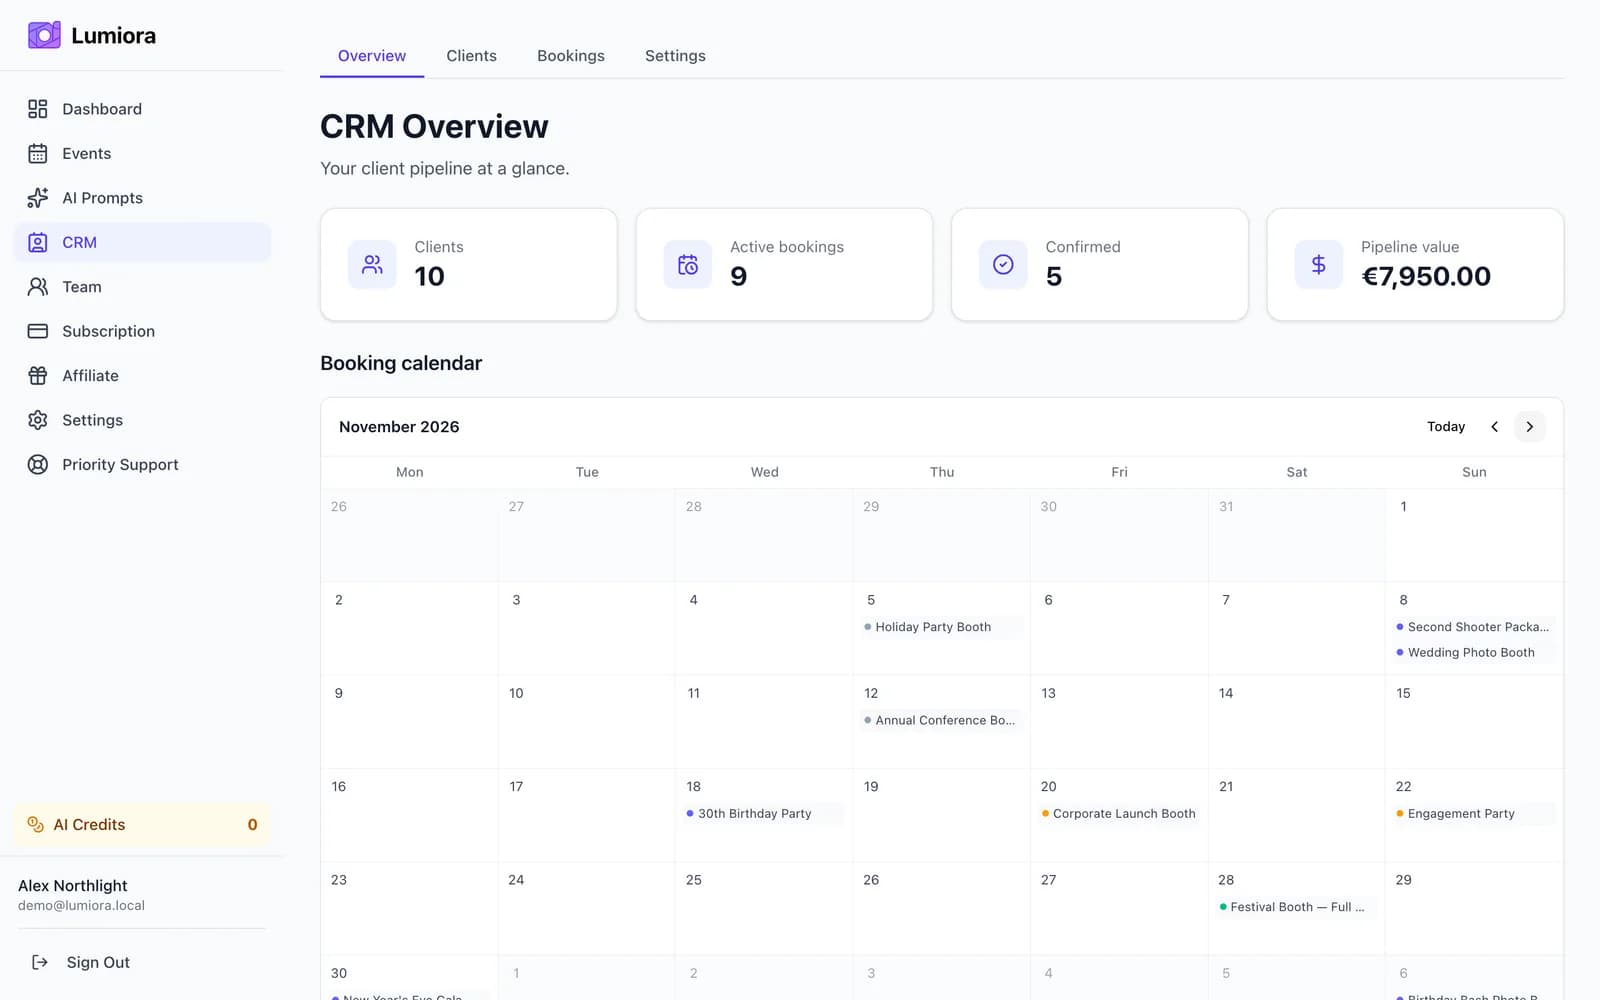This screenshot has width=1600, height=1000.
Task: Jump to Today in booking calendar
Action: (1446, 427)
